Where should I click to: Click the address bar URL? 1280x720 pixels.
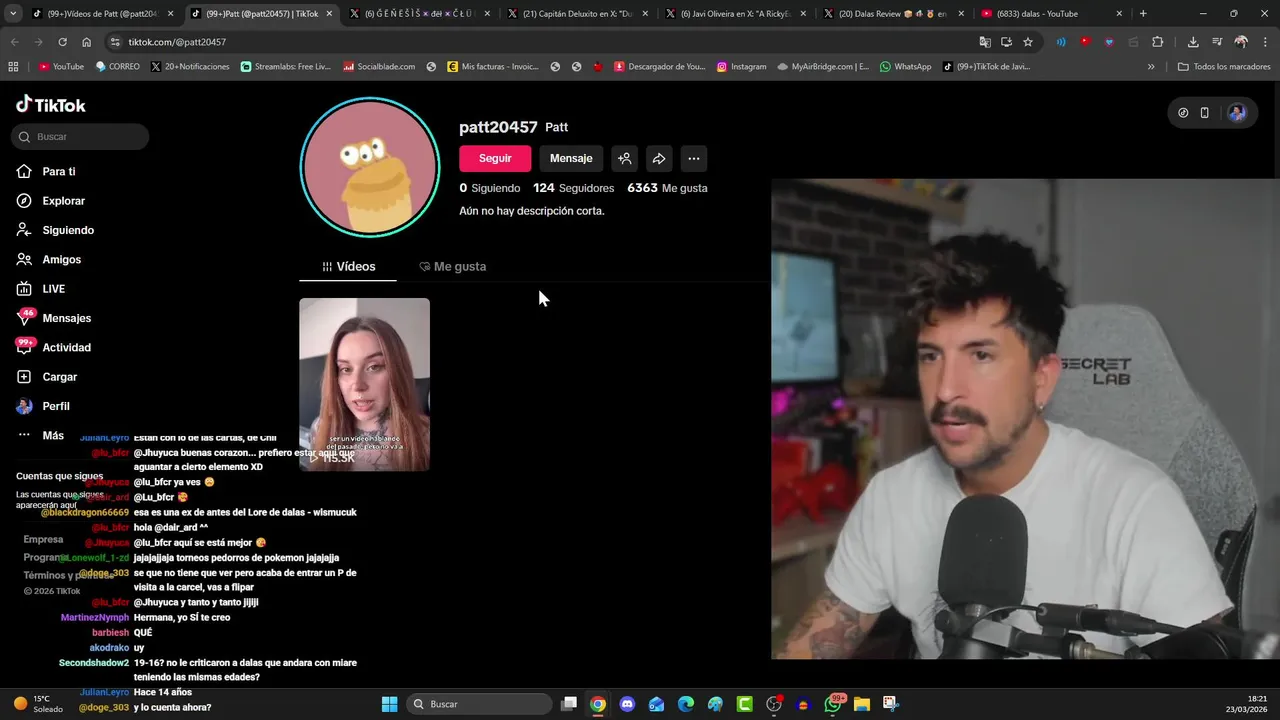(177, 42)
